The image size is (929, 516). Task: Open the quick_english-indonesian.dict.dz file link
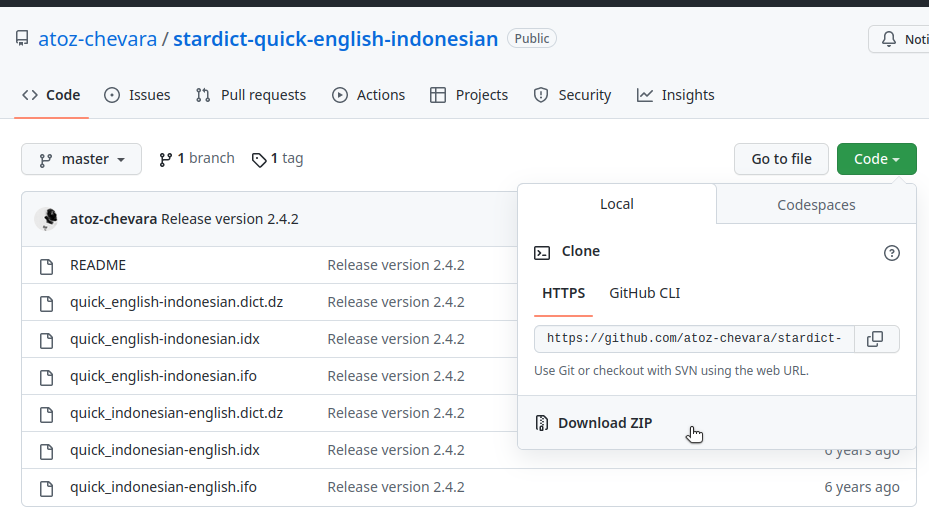pos(176,302)
